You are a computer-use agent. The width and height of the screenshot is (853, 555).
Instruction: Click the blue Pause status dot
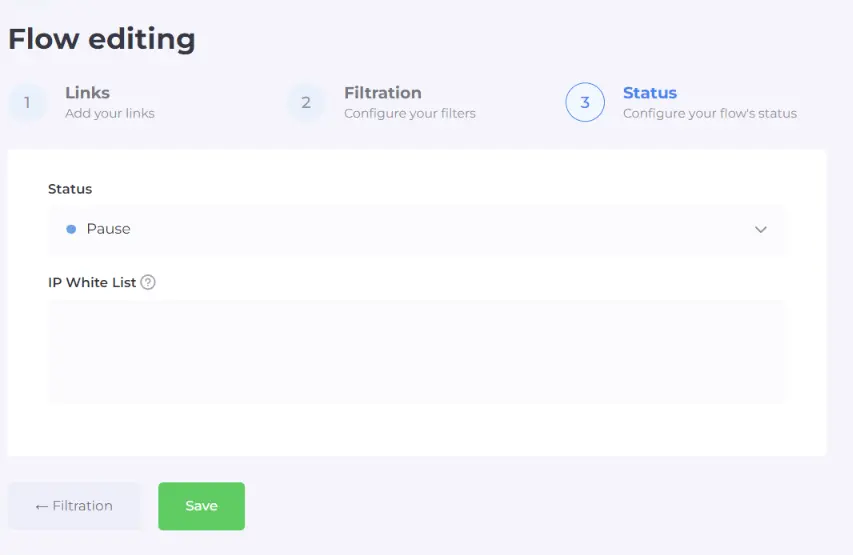[x=71, y=229]
